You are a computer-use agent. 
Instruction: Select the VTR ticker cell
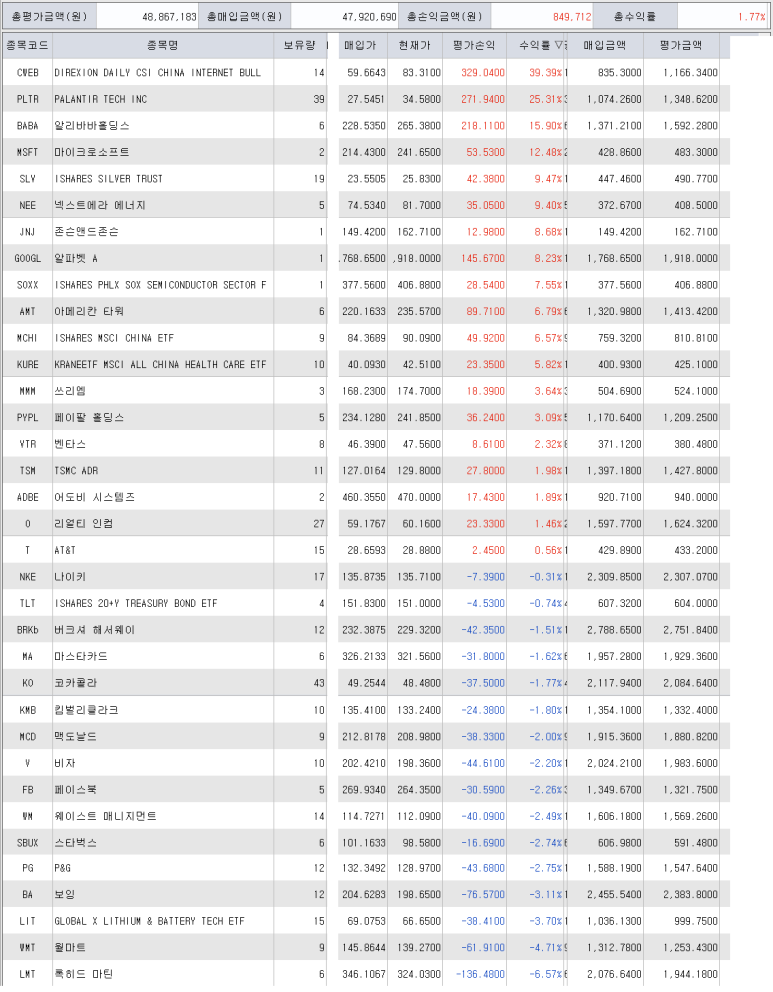tap(27, 445)
